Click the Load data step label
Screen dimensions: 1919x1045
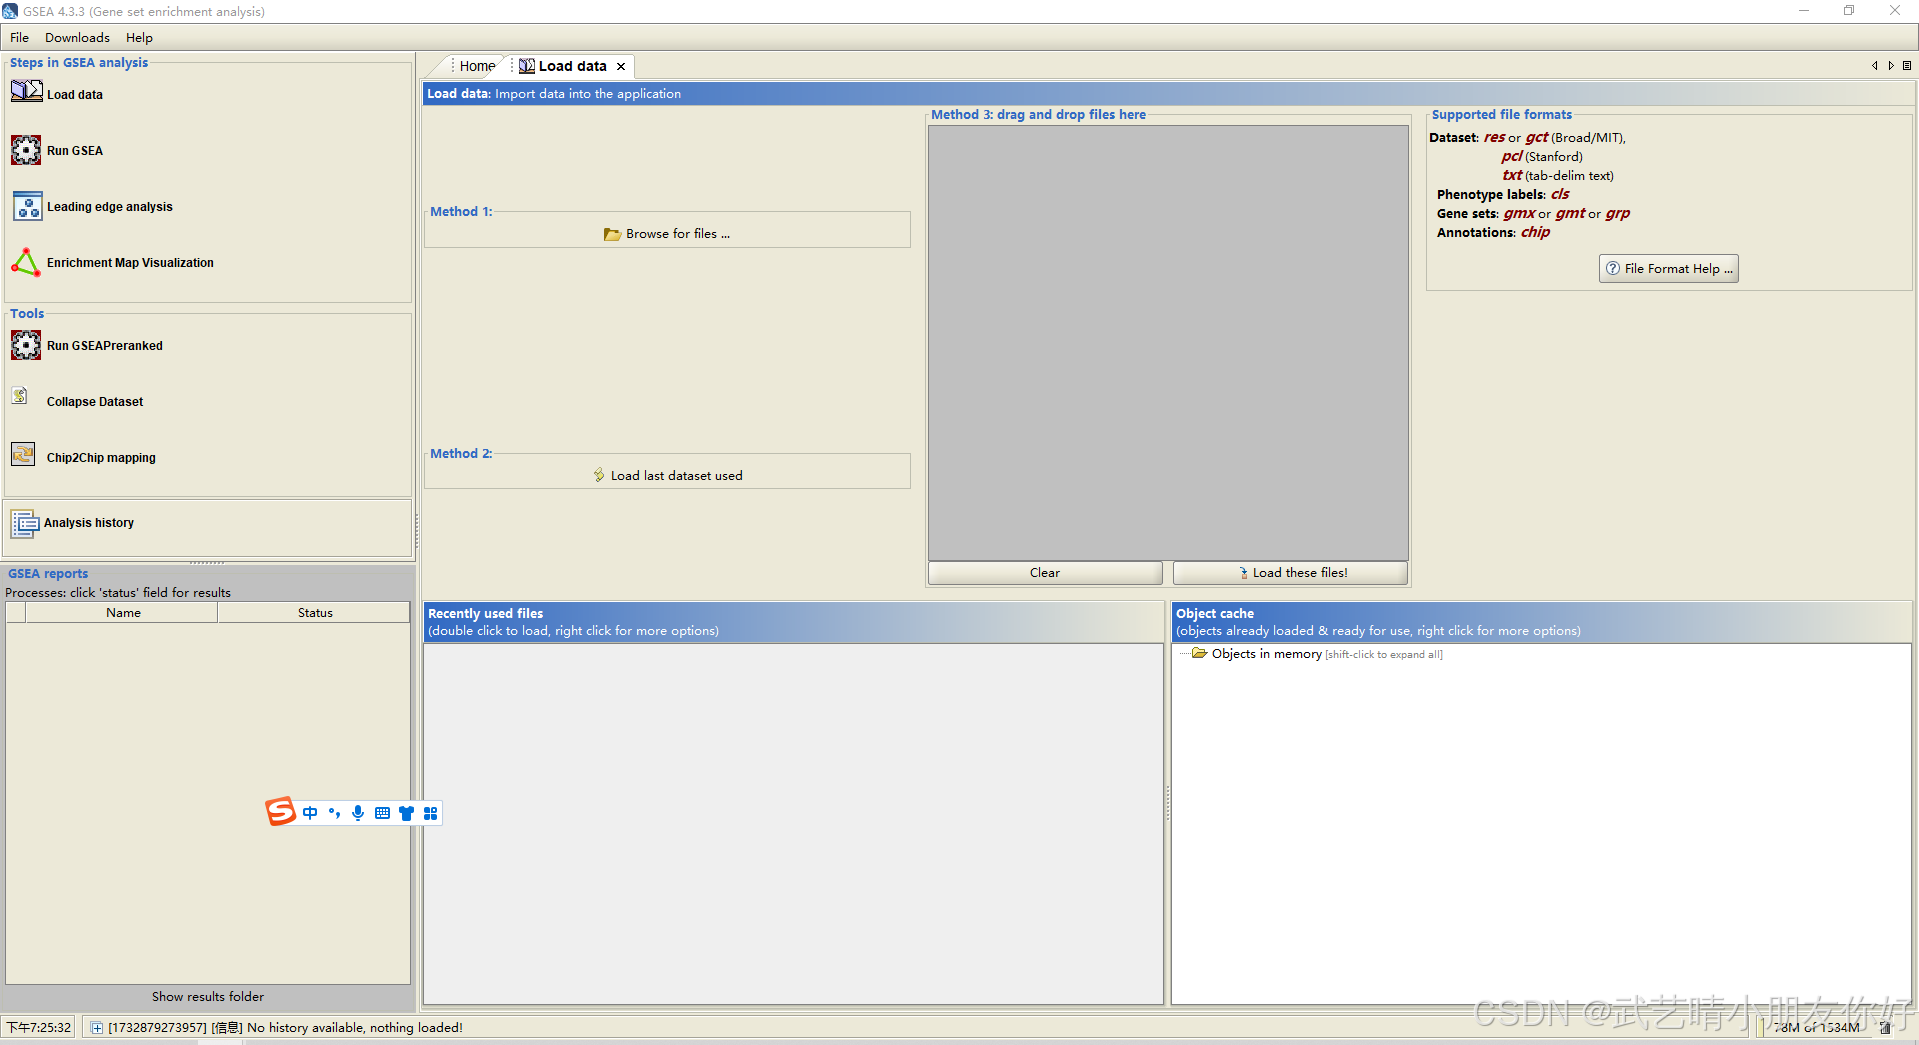pyautogui.click(x=75, y=95)
